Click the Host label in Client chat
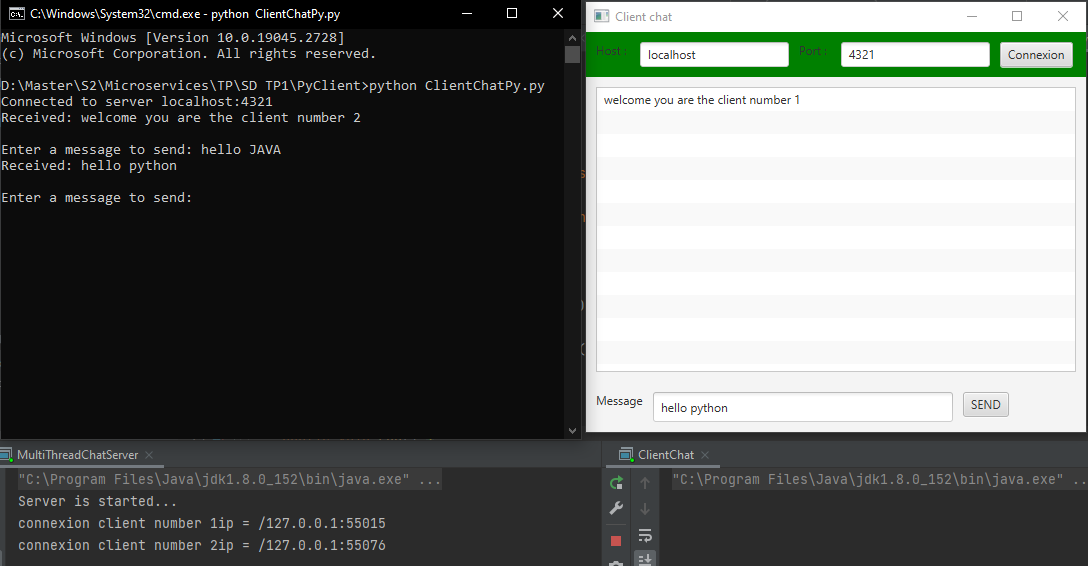The height and width of the screenshot is (566, 1088). pyautogui.click(x=611, y=51)
